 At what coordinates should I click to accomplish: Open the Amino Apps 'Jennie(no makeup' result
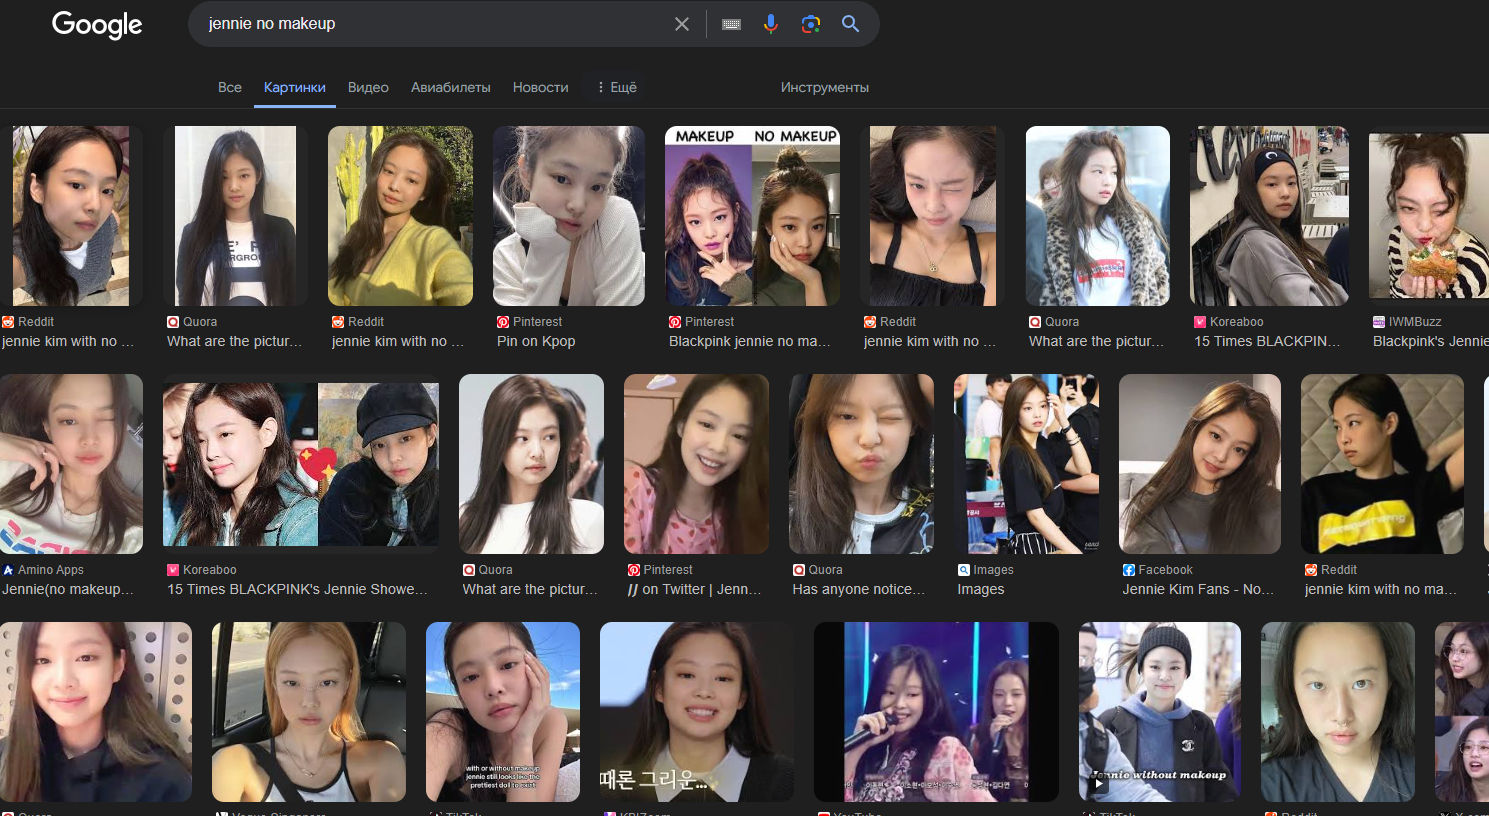point(67,589)
